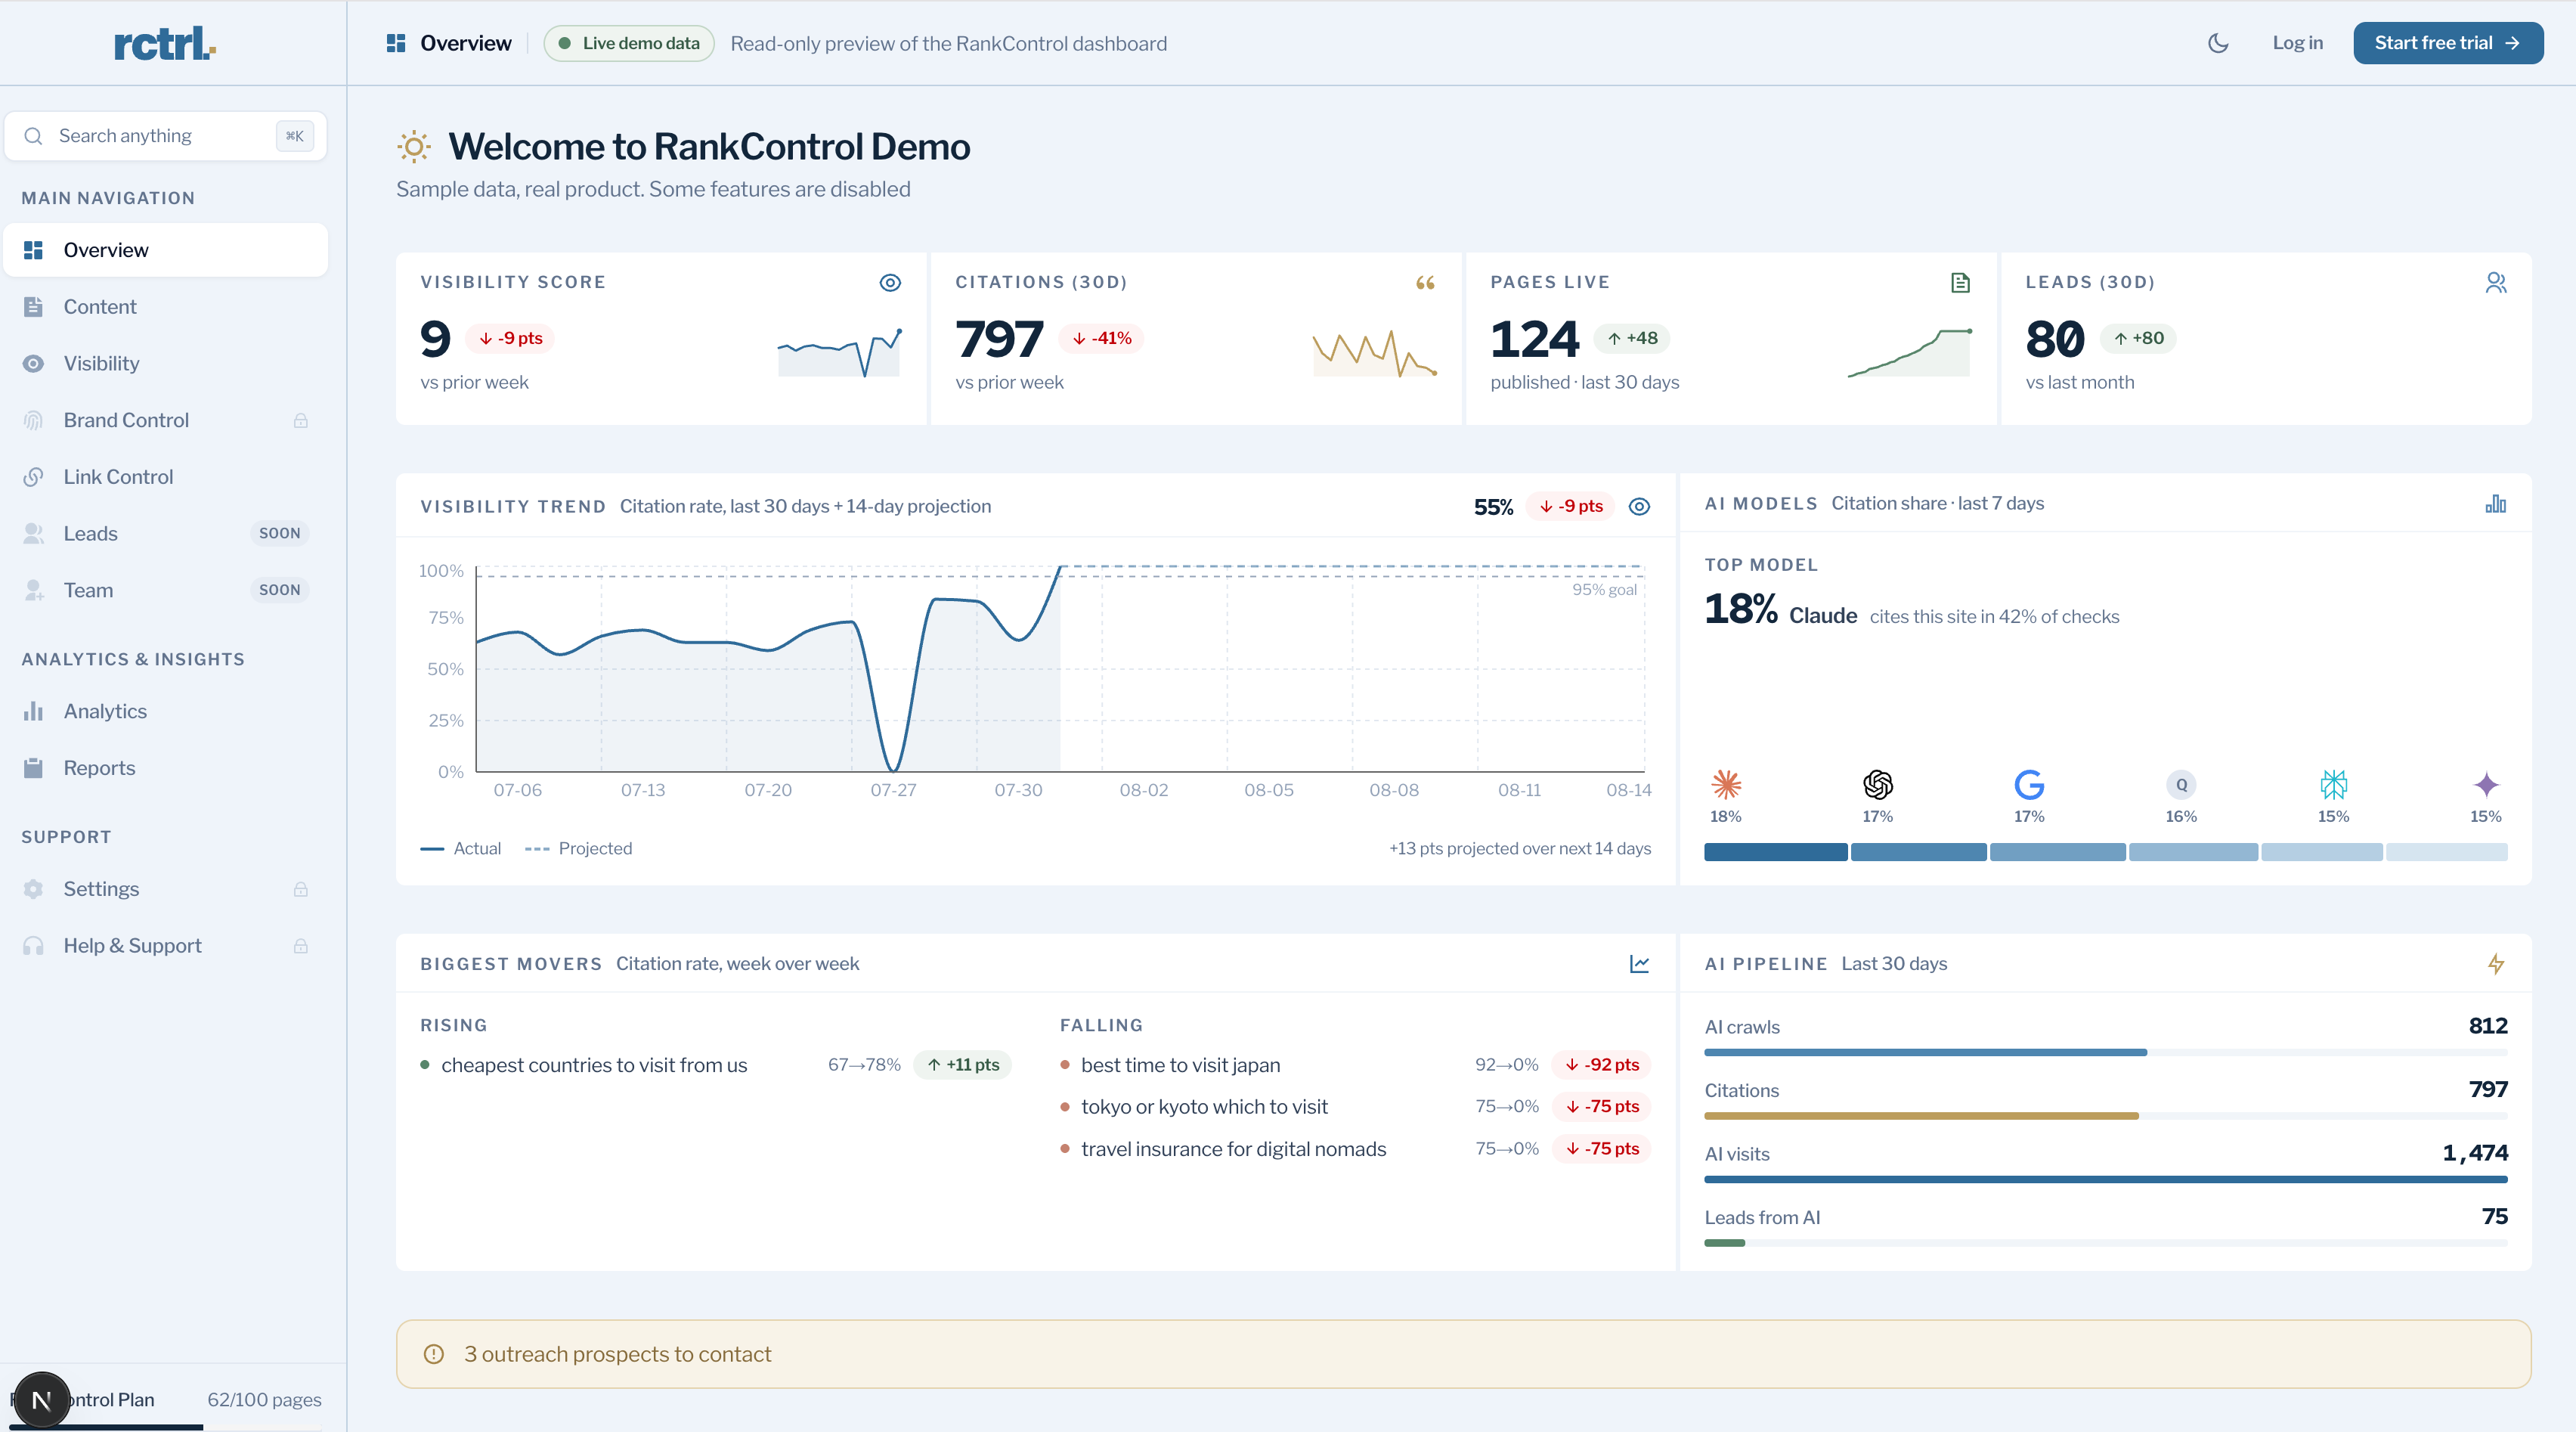Click Start free trial button

[2447, 43]
